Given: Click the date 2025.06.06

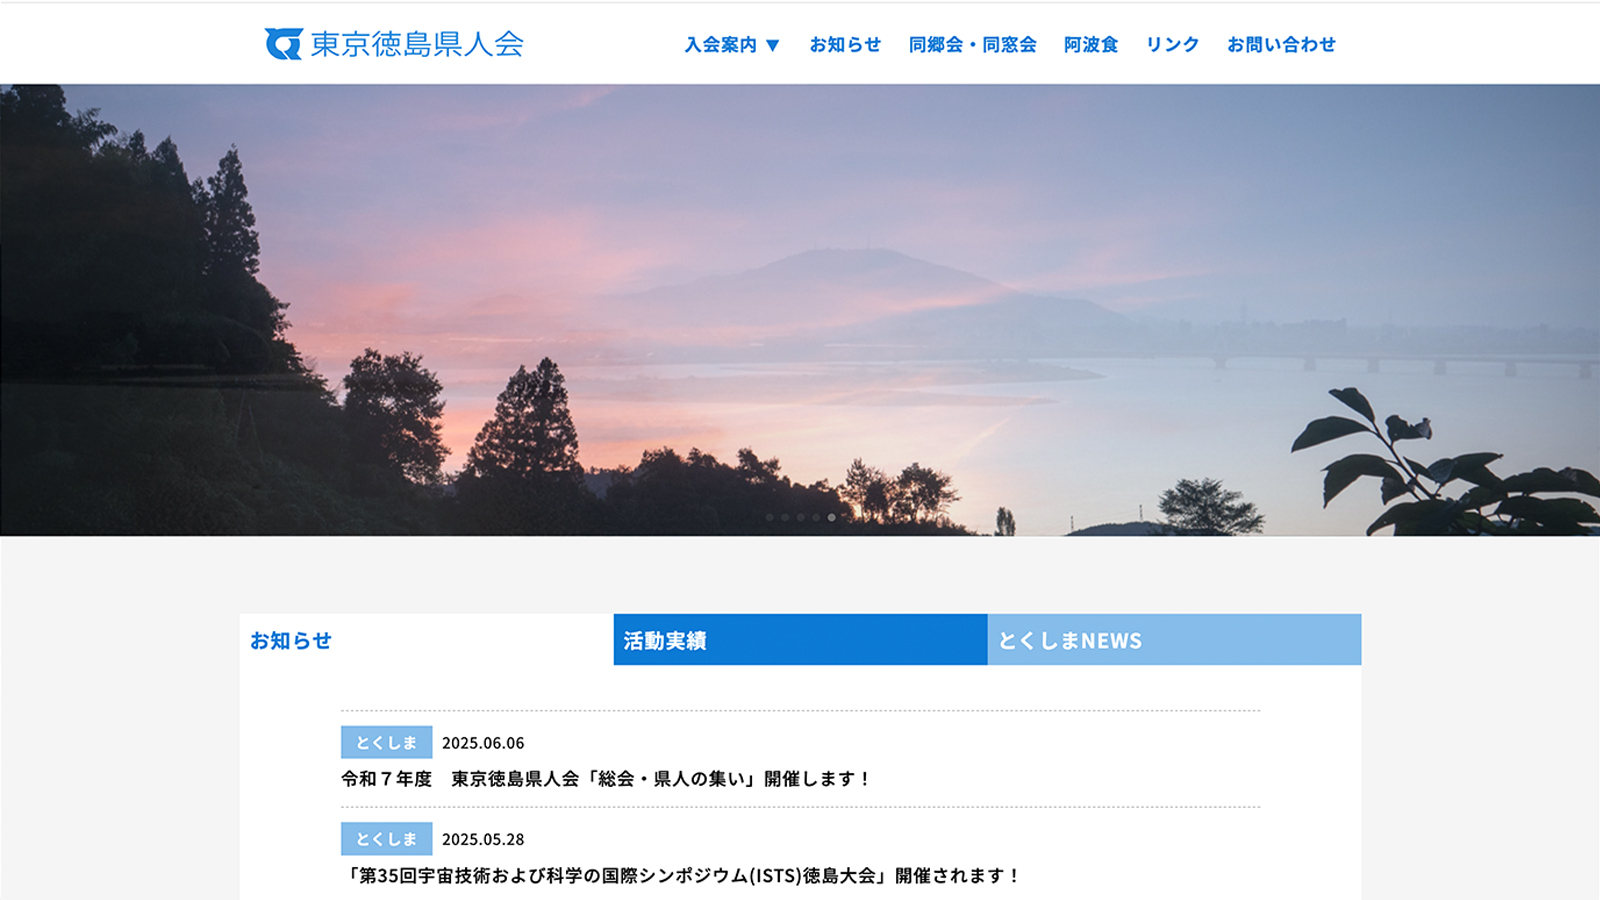Looking at the screenshot, I should [x=483, y=743].
